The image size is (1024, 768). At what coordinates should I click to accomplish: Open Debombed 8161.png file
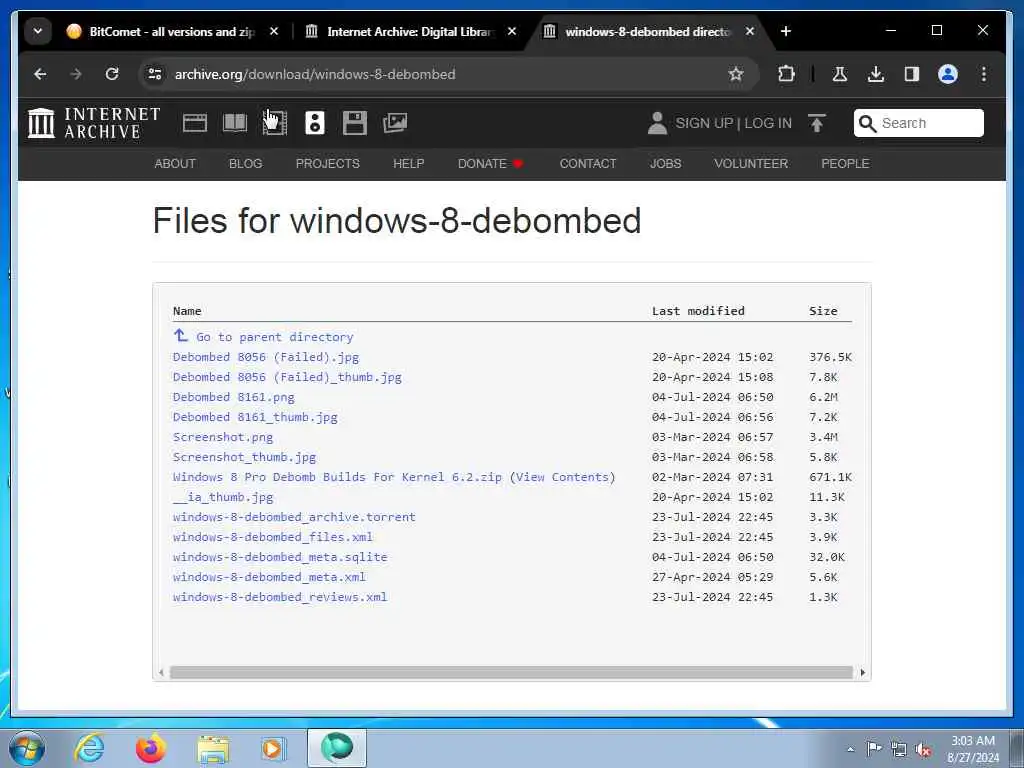point(233,397)
